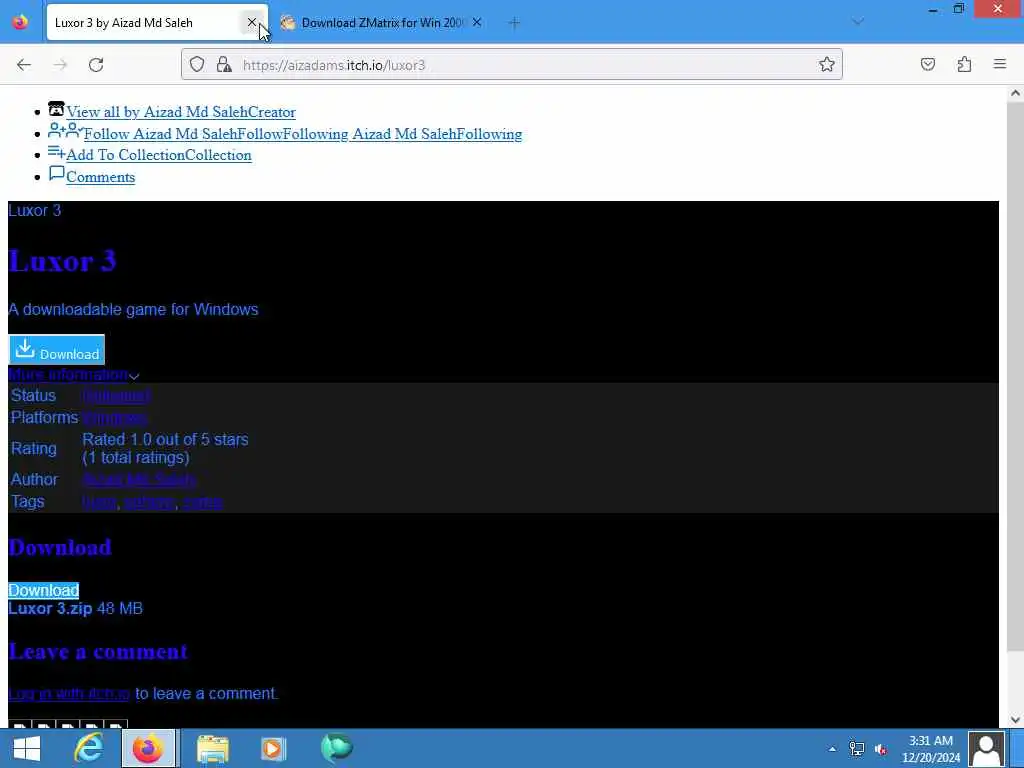Click the muted volume tray icon

coord(881,749)
